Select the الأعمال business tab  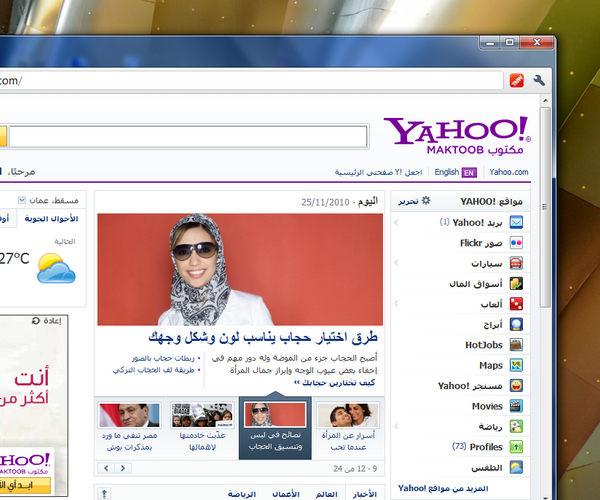[x=285, y=494]
